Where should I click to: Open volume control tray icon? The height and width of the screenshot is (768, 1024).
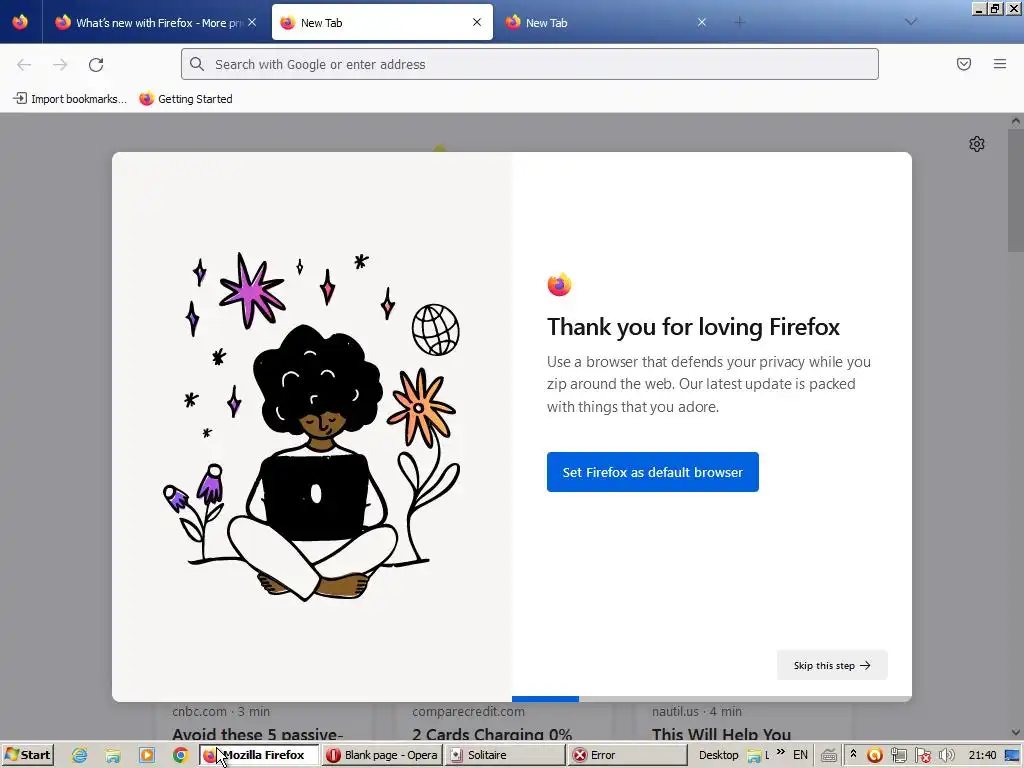pyautogui.click(x=946, y=756)
